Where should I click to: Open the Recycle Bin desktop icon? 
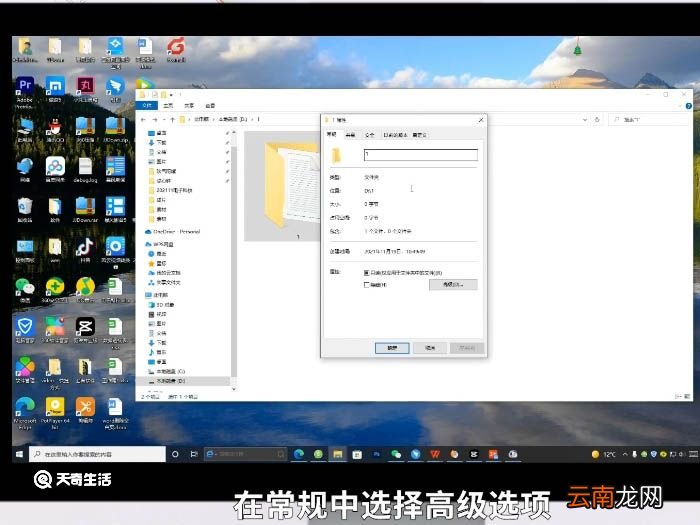[25, 210]
